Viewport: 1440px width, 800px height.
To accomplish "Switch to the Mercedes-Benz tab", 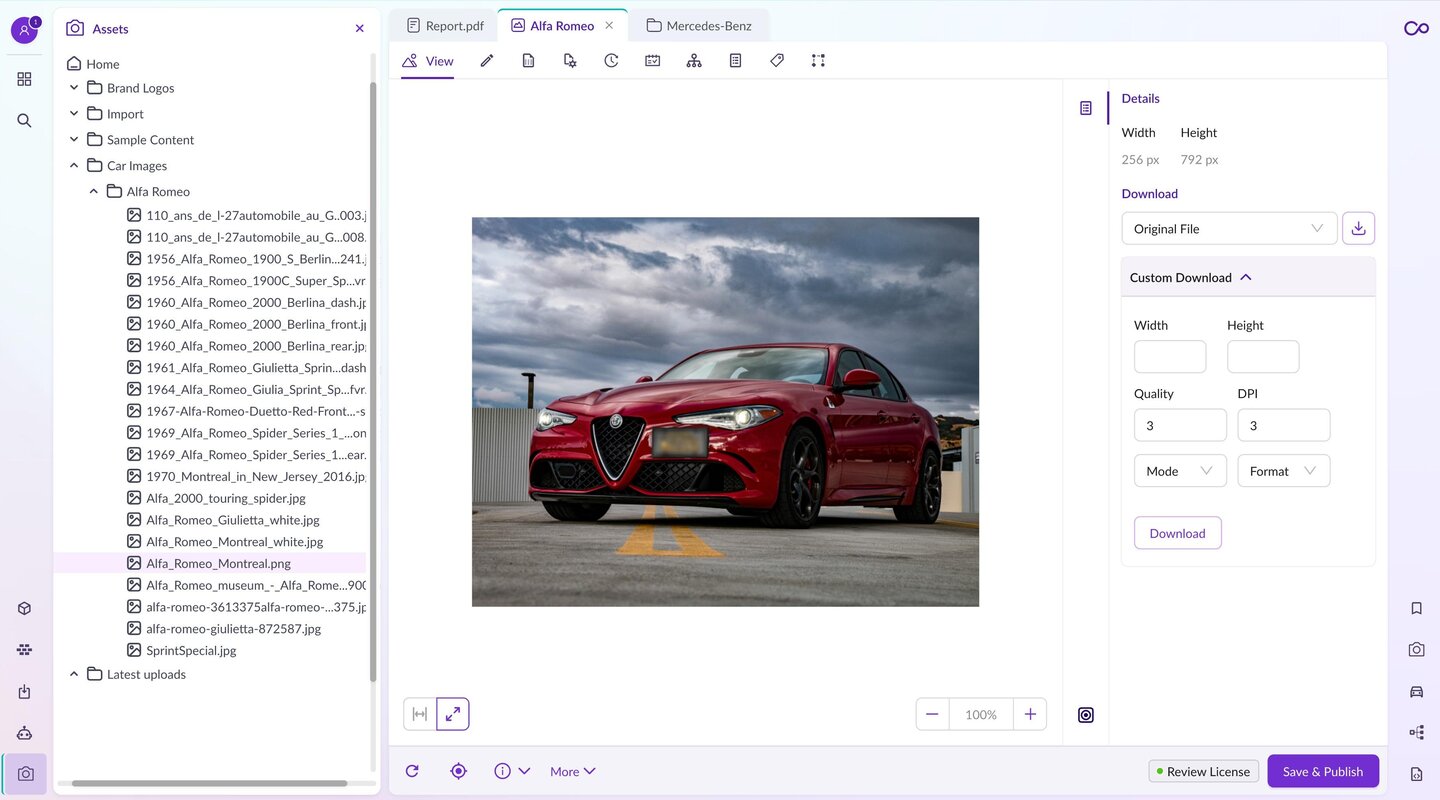I will coord(699,26).
